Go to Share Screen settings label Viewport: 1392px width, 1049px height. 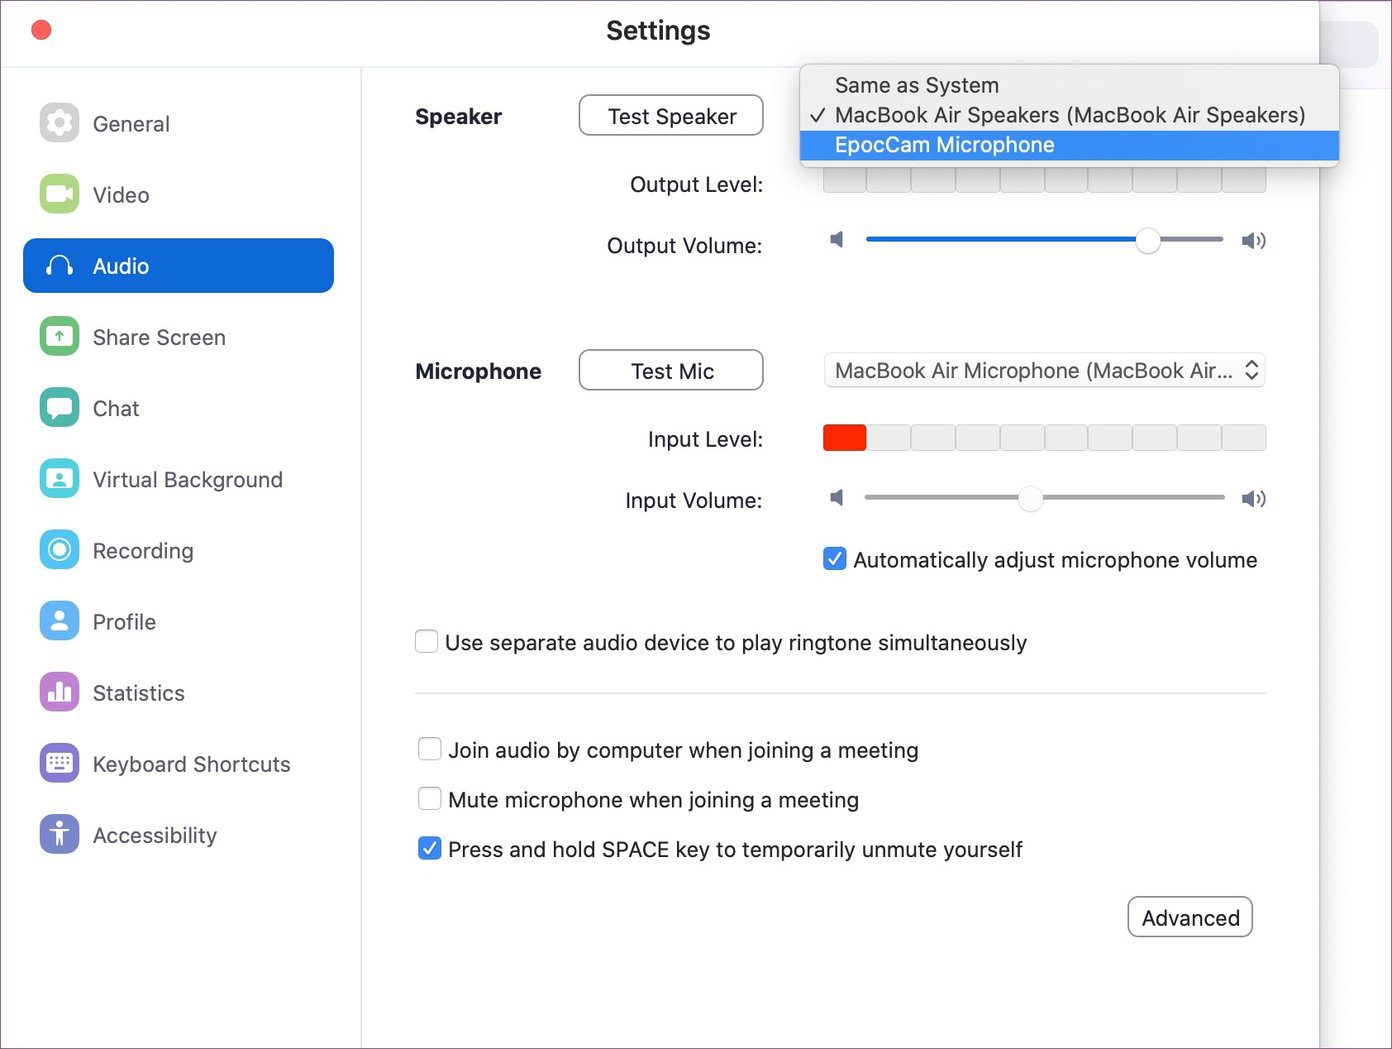159,337
